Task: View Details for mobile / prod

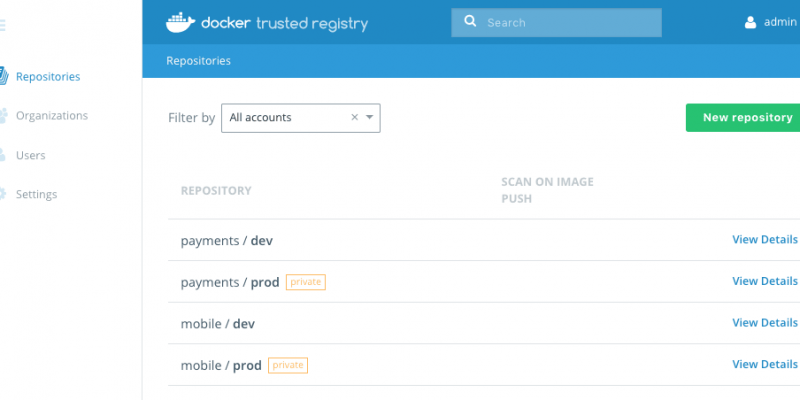Action: coord(765,364)
